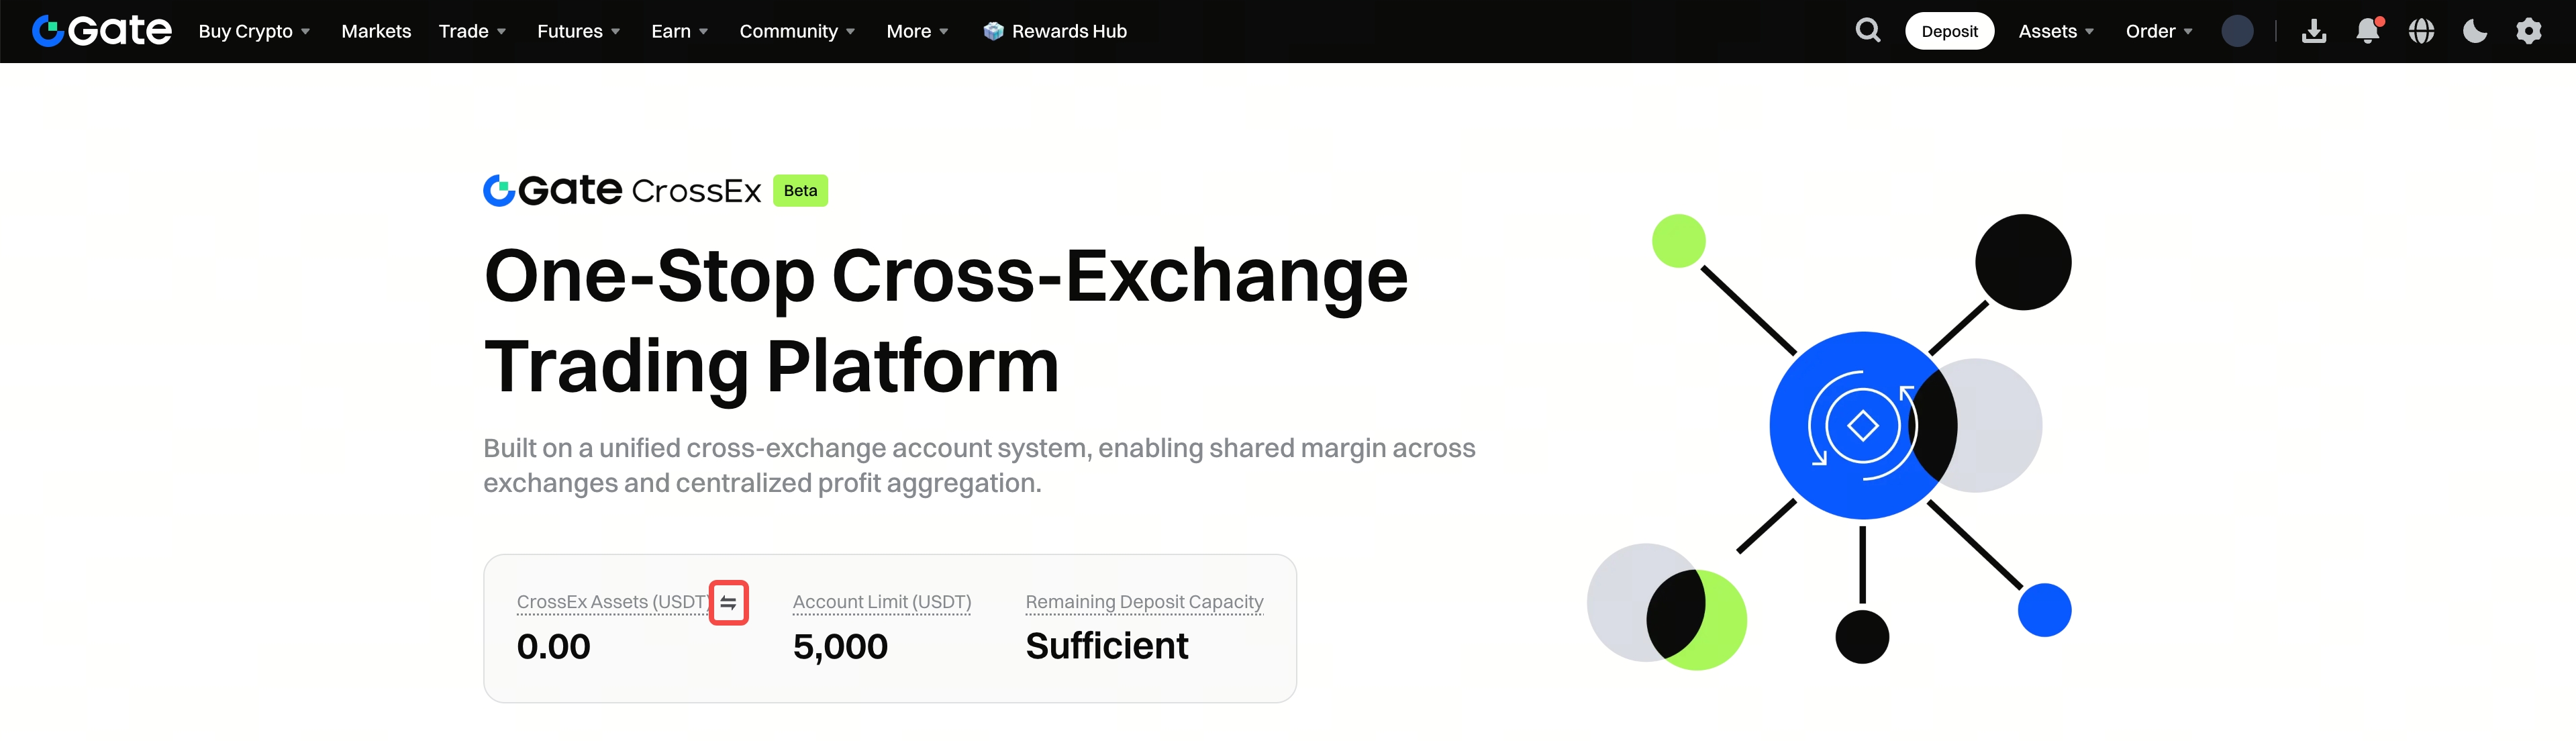Open the Community menu
The width and height of the screenshot is (2576, 741).
pyautogui.click(x=796, y=31)
